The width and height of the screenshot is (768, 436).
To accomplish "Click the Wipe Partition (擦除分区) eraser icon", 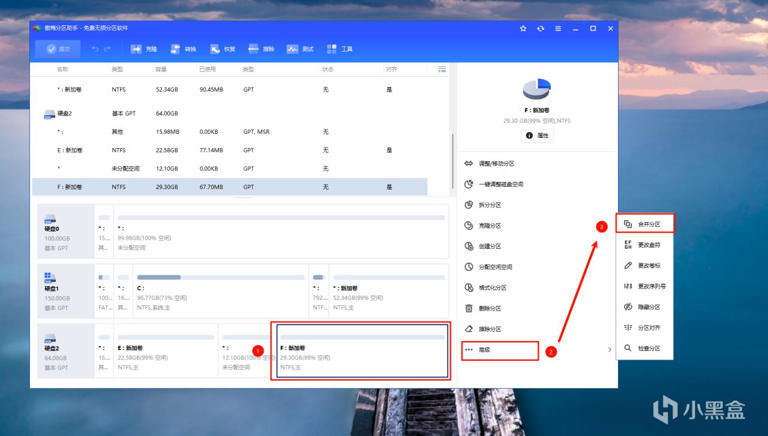I will point(469,329).
